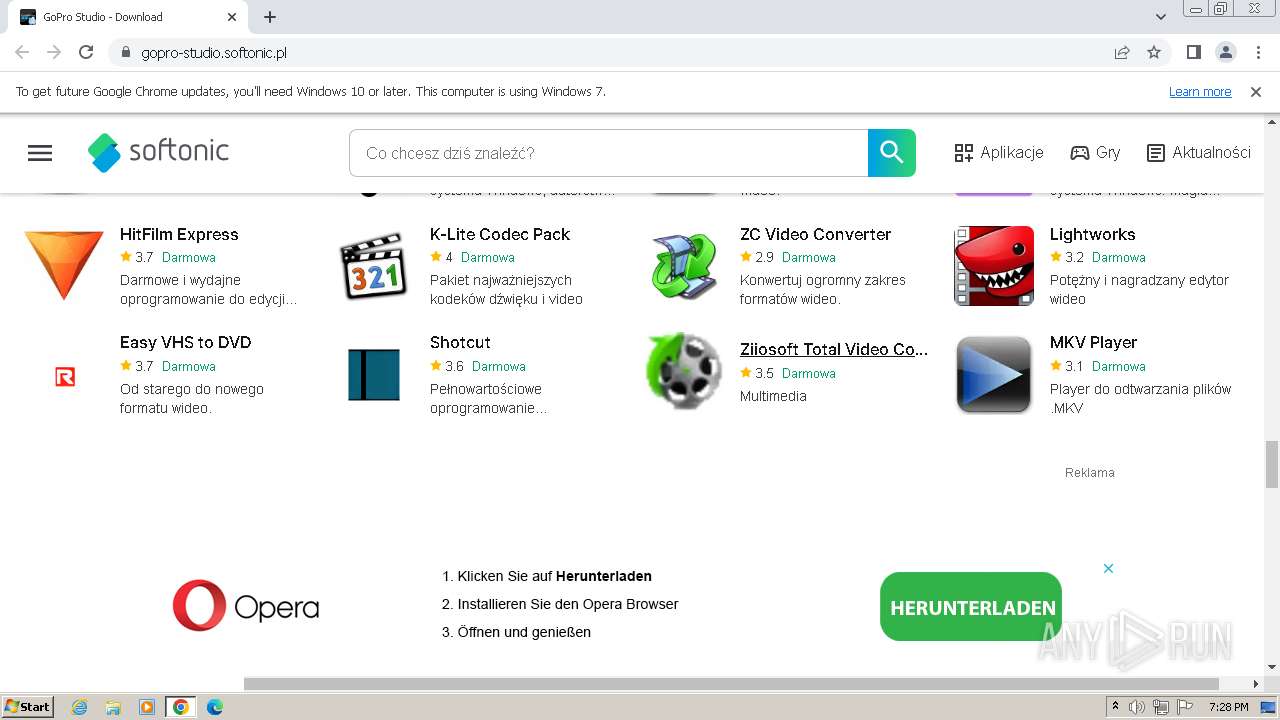Go forward in the browser history

54,52
